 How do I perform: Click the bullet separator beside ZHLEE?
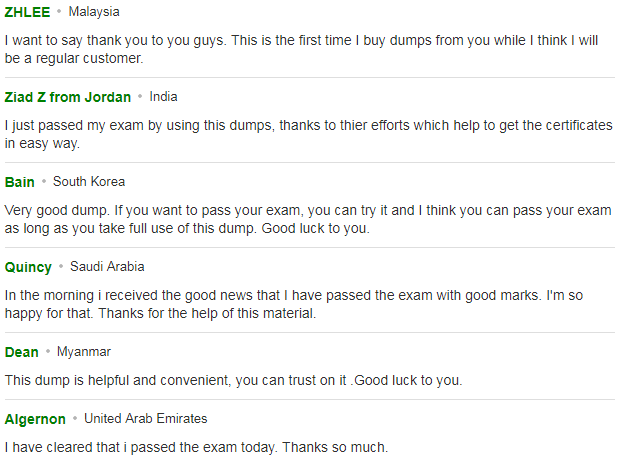click(59, 11)
